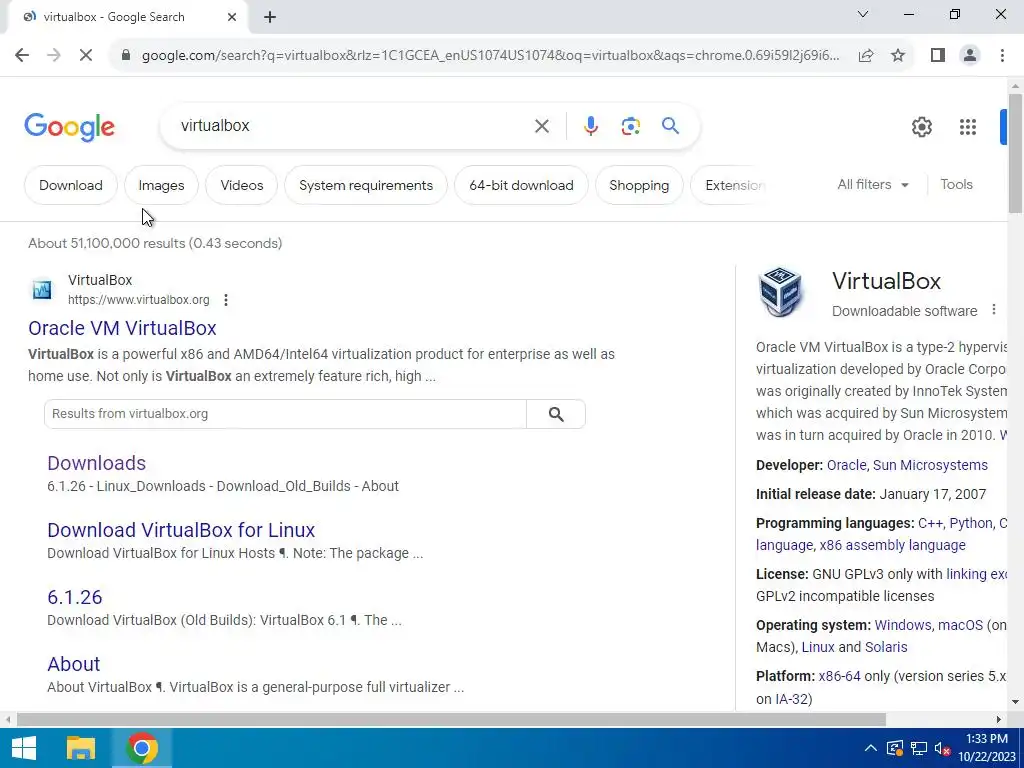The image size is (1024, 768).
Task: Close the virtualbox Google Search tab
Action: [232, 18]
